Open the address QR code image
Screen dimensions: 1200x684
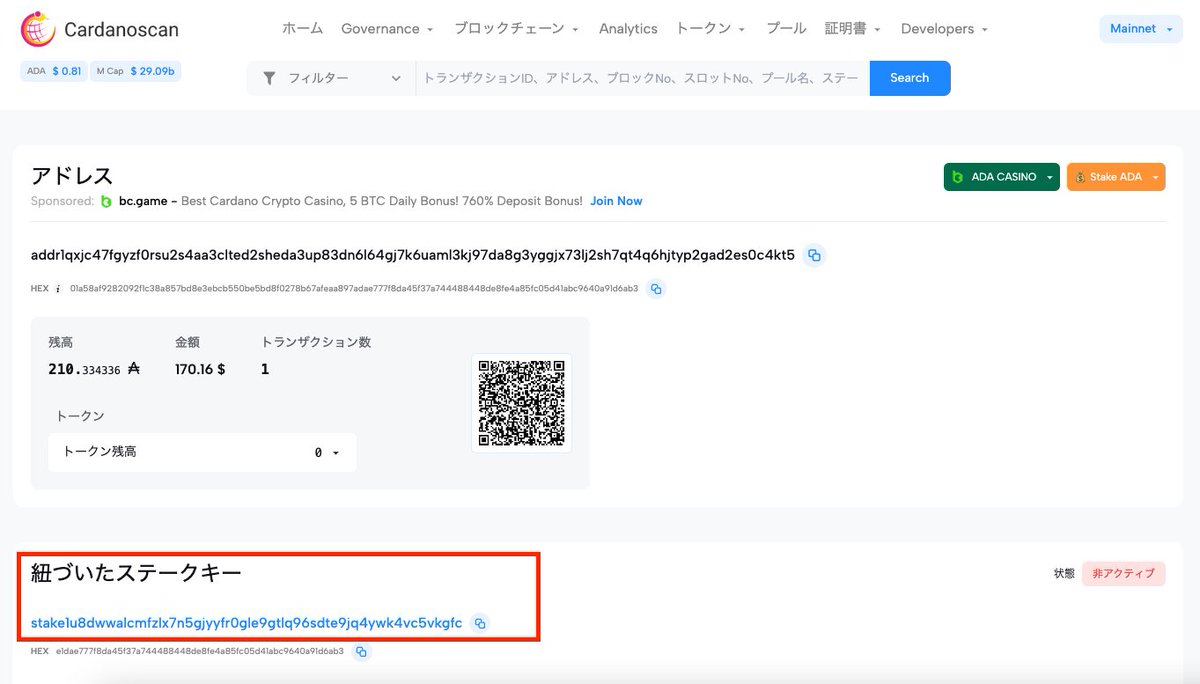pyautogui.click(x=522, y=403)
